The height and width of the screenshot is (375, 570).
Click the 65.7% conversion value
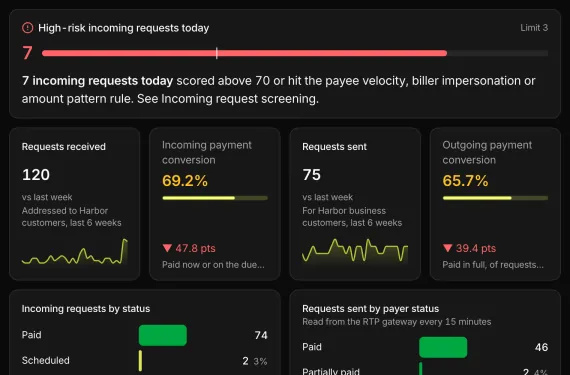(x=465, y=181)
